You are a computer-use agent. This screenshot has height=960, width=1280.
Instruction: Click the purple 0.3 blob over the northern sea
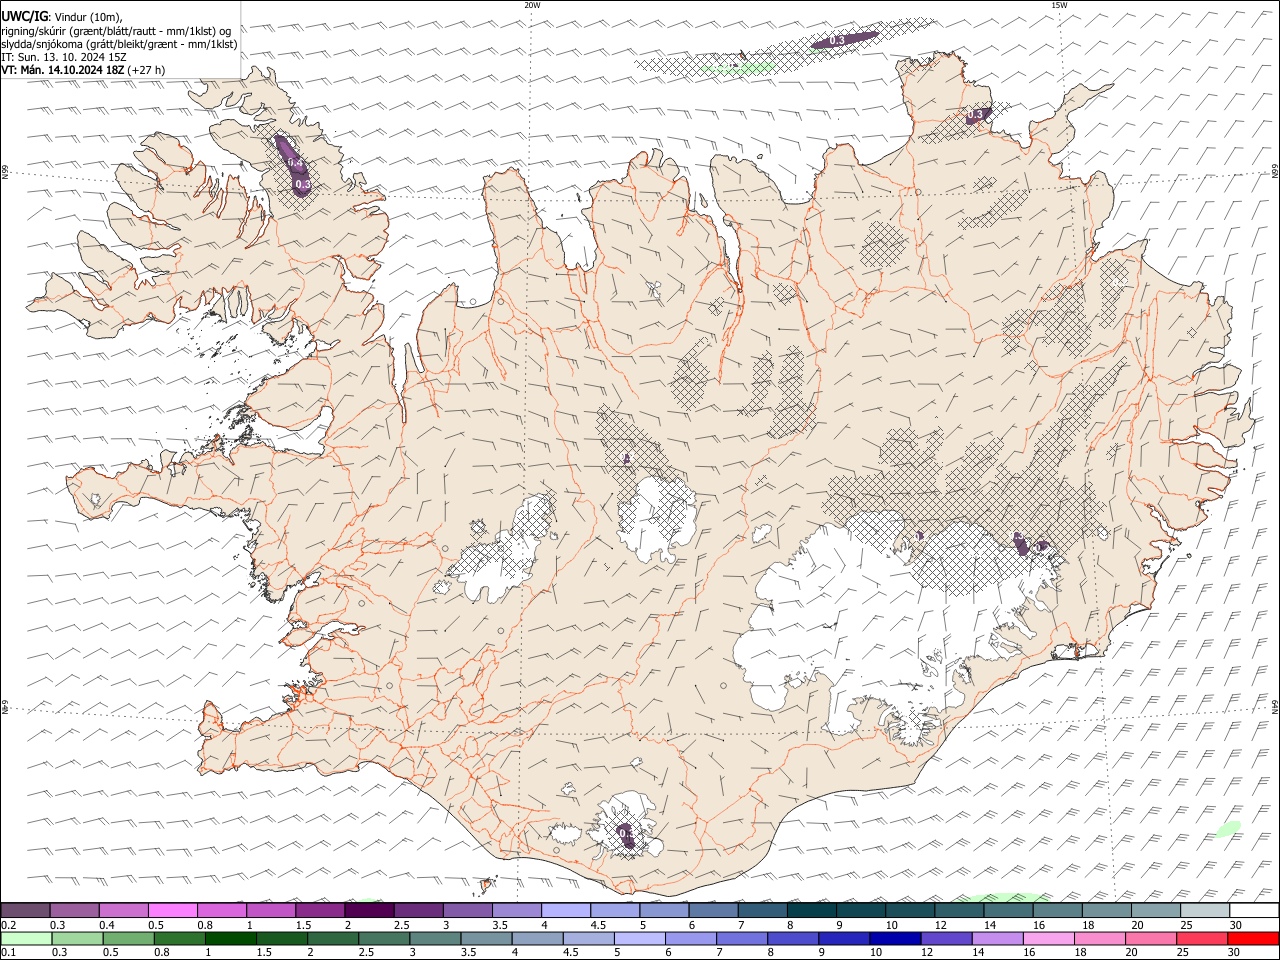(x=844, y=39)
